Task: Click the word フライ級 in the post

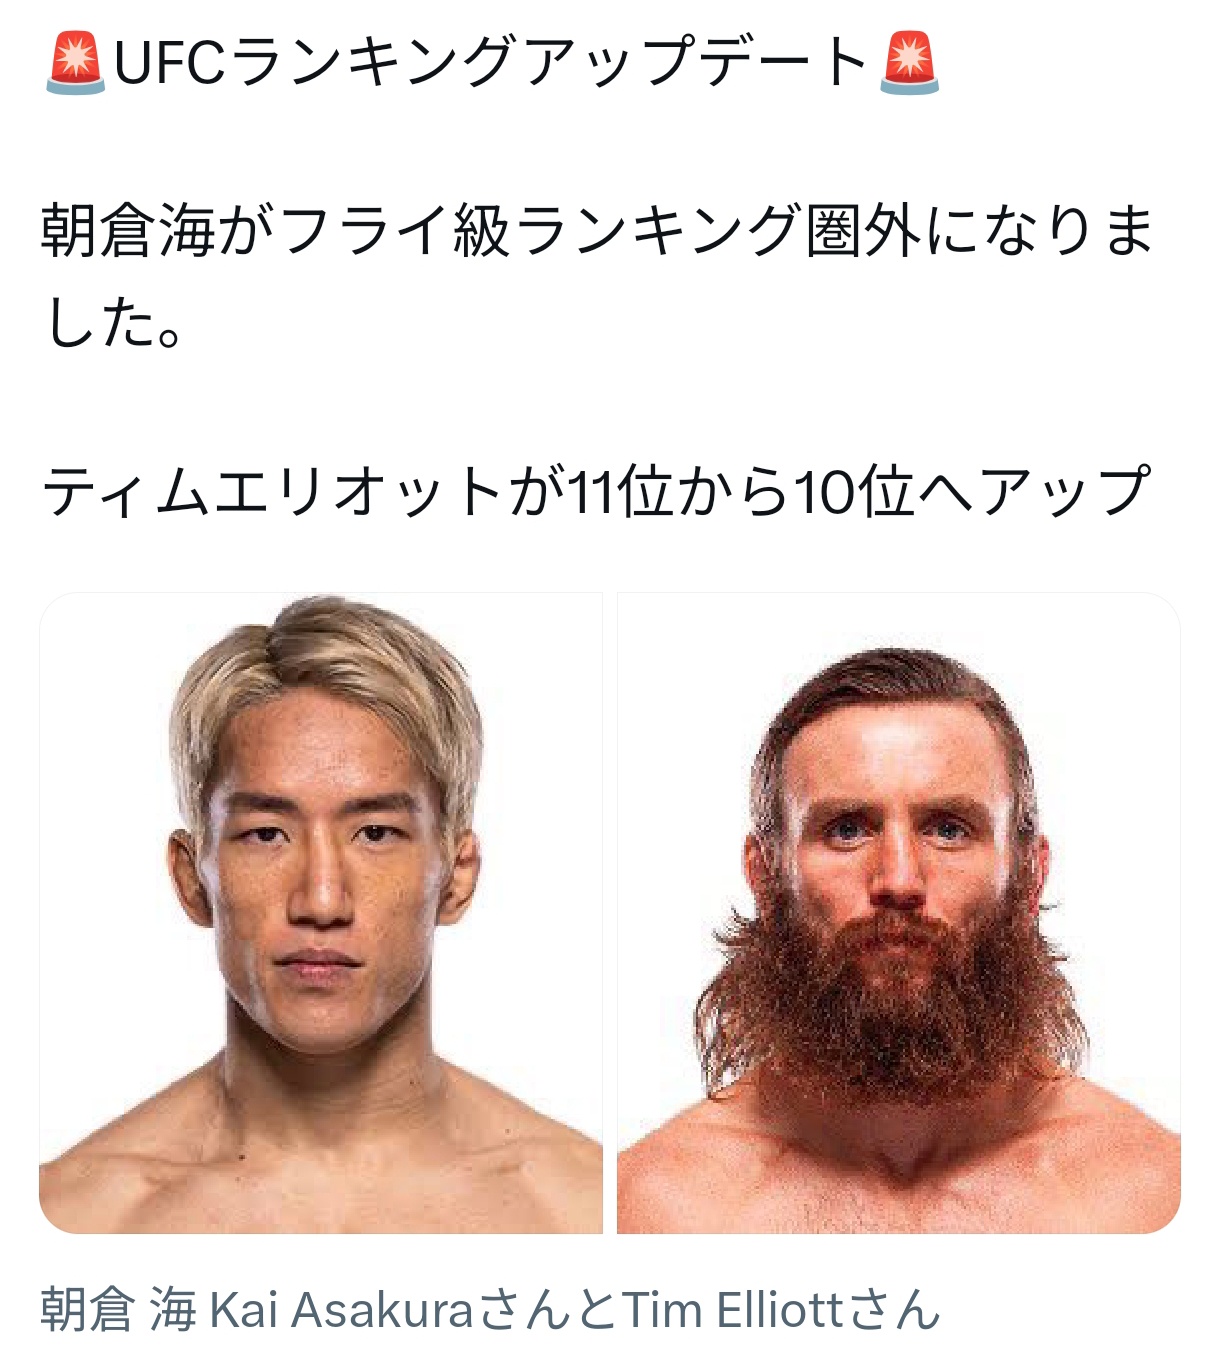Action: [x=396, y=230]
